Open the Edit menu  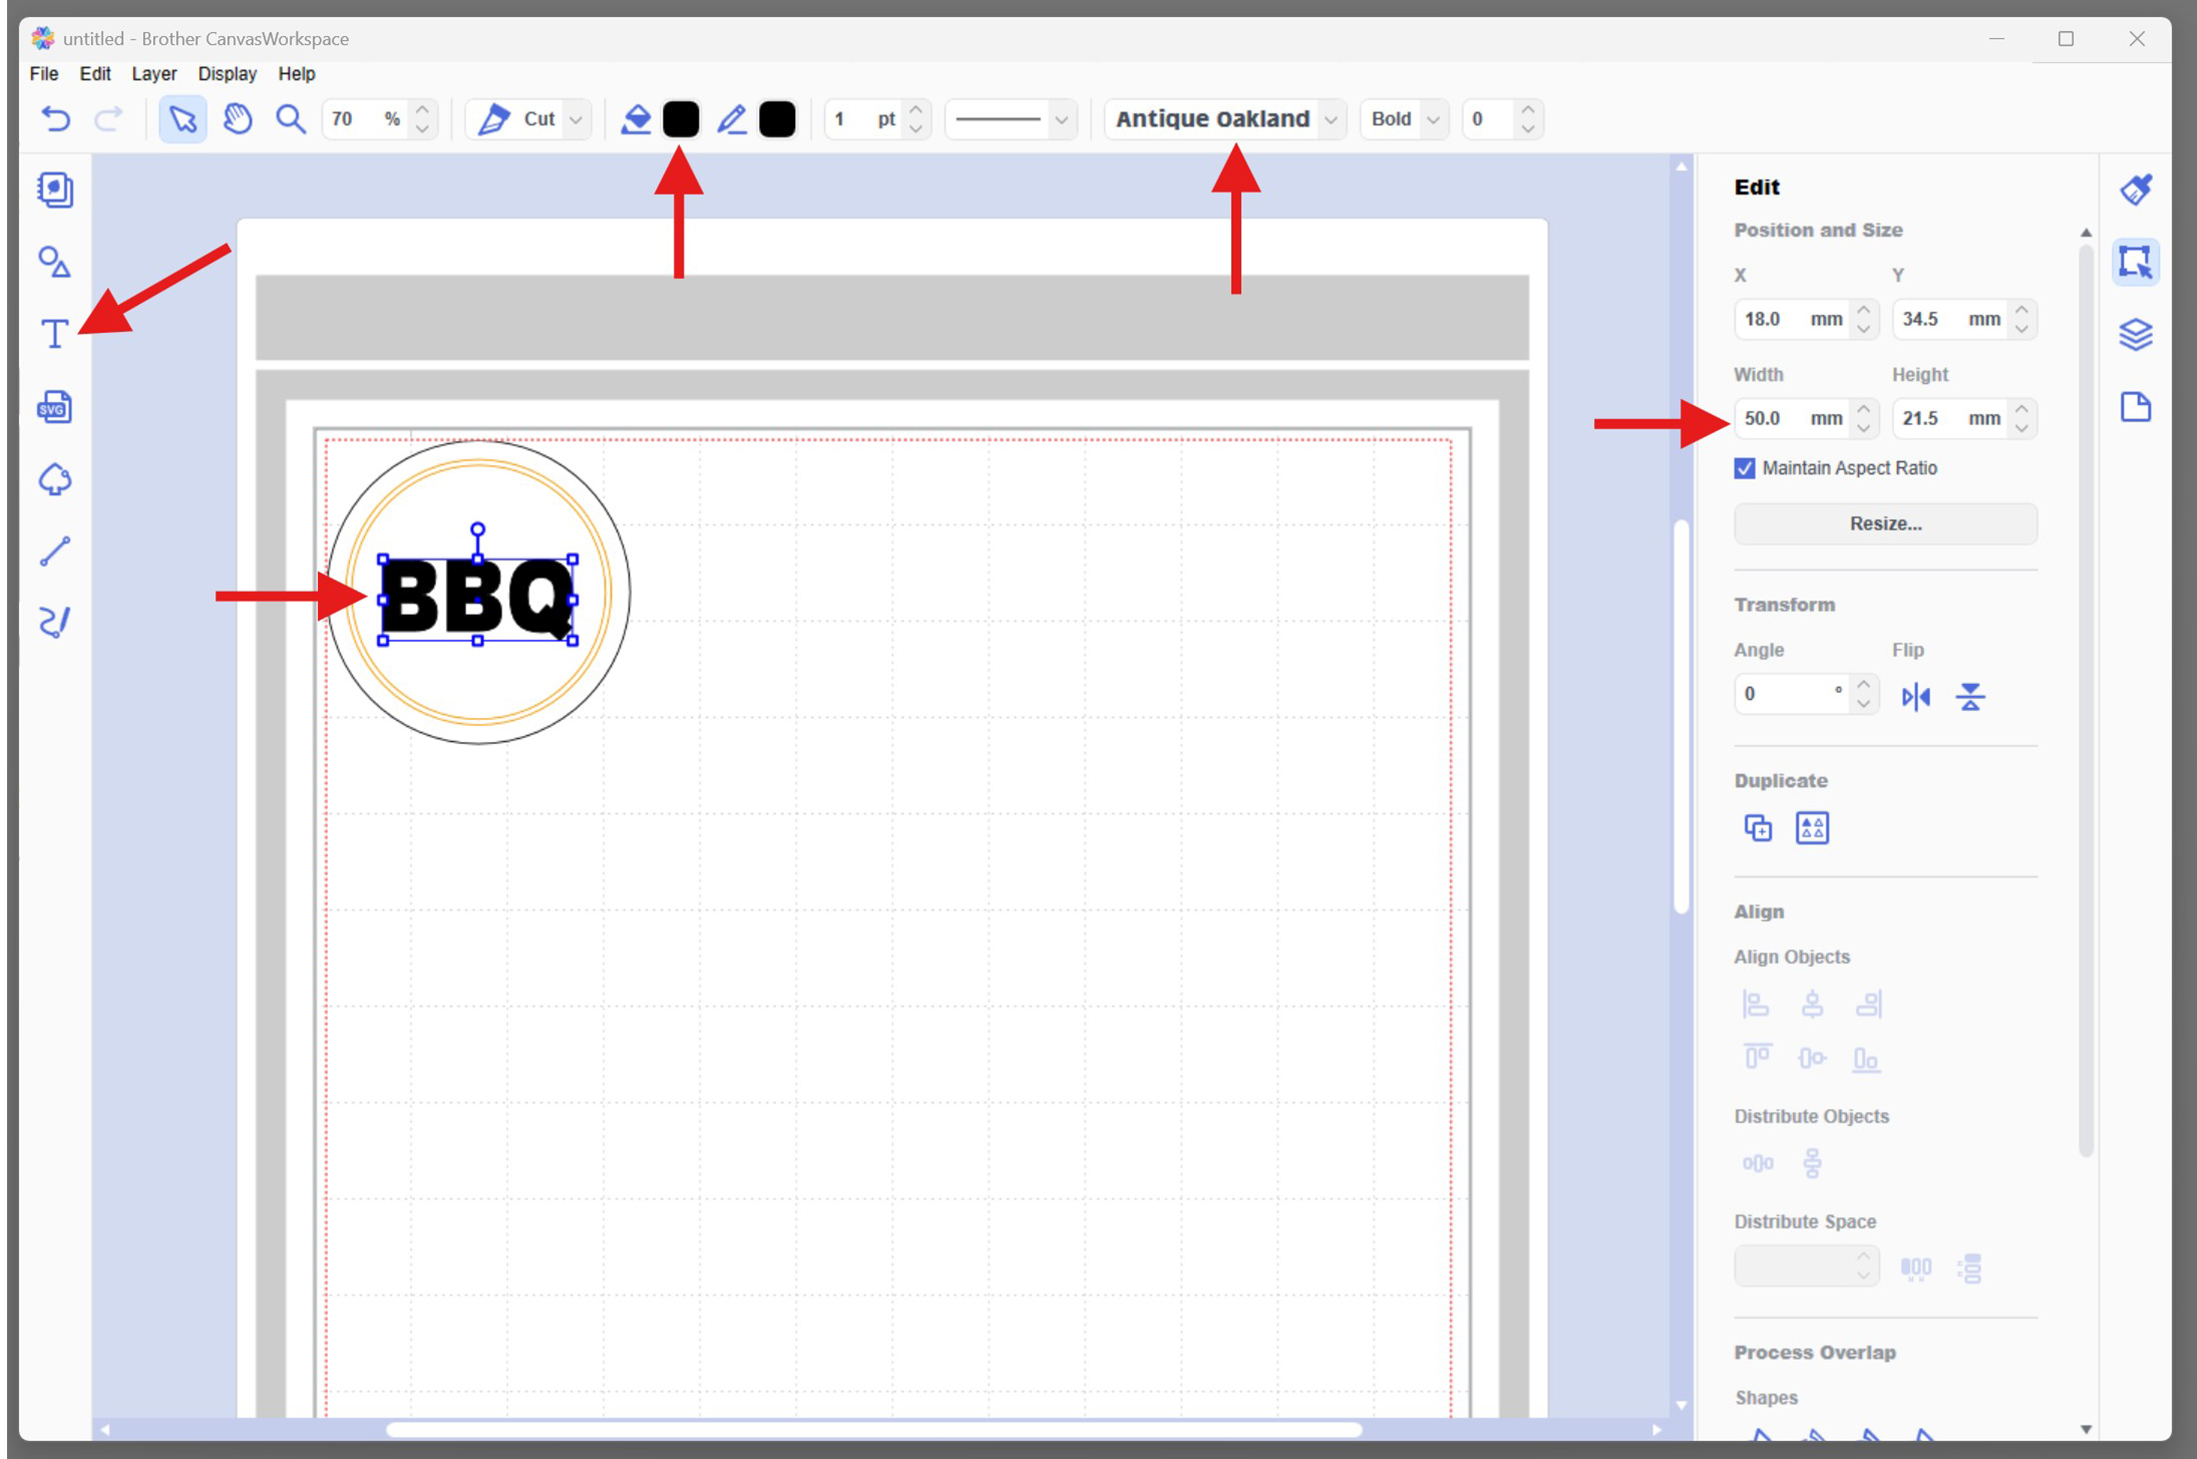95,74
